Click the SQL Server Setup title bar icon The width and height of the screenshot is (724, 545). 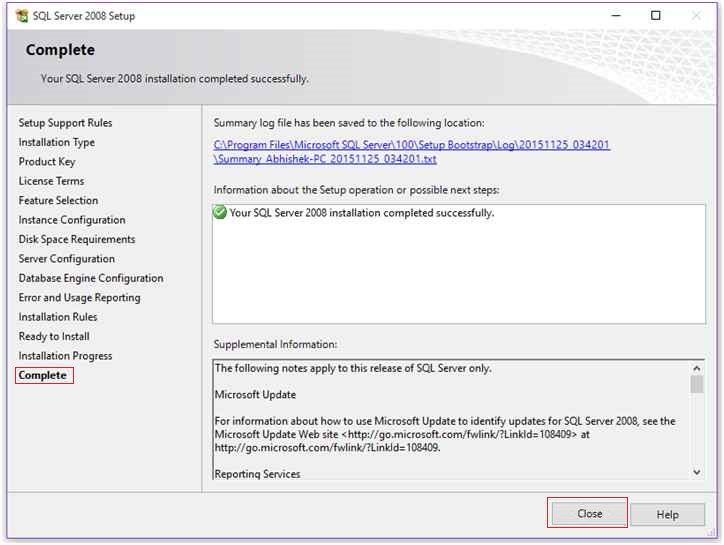click(x=21, y=16)
